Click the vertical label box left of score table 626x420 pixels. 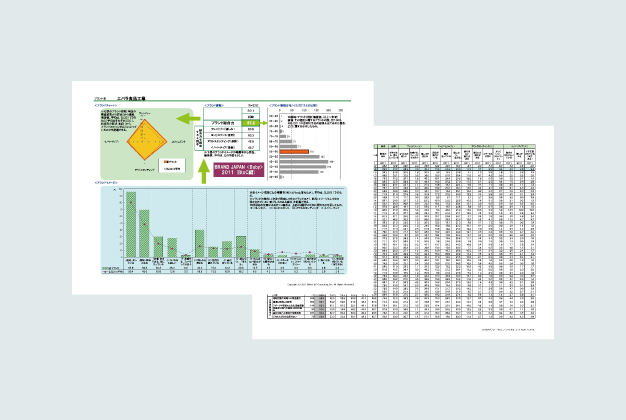(x=198, y=132)
